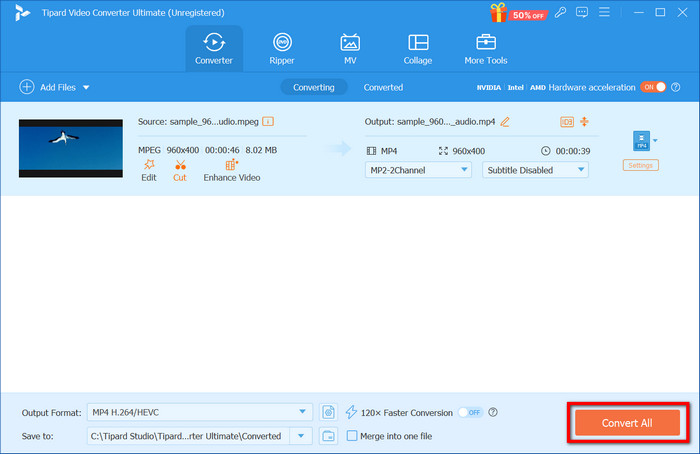Select the Converting sub-tab
Screen dimensions: 700x454
[x=314, y=87]
